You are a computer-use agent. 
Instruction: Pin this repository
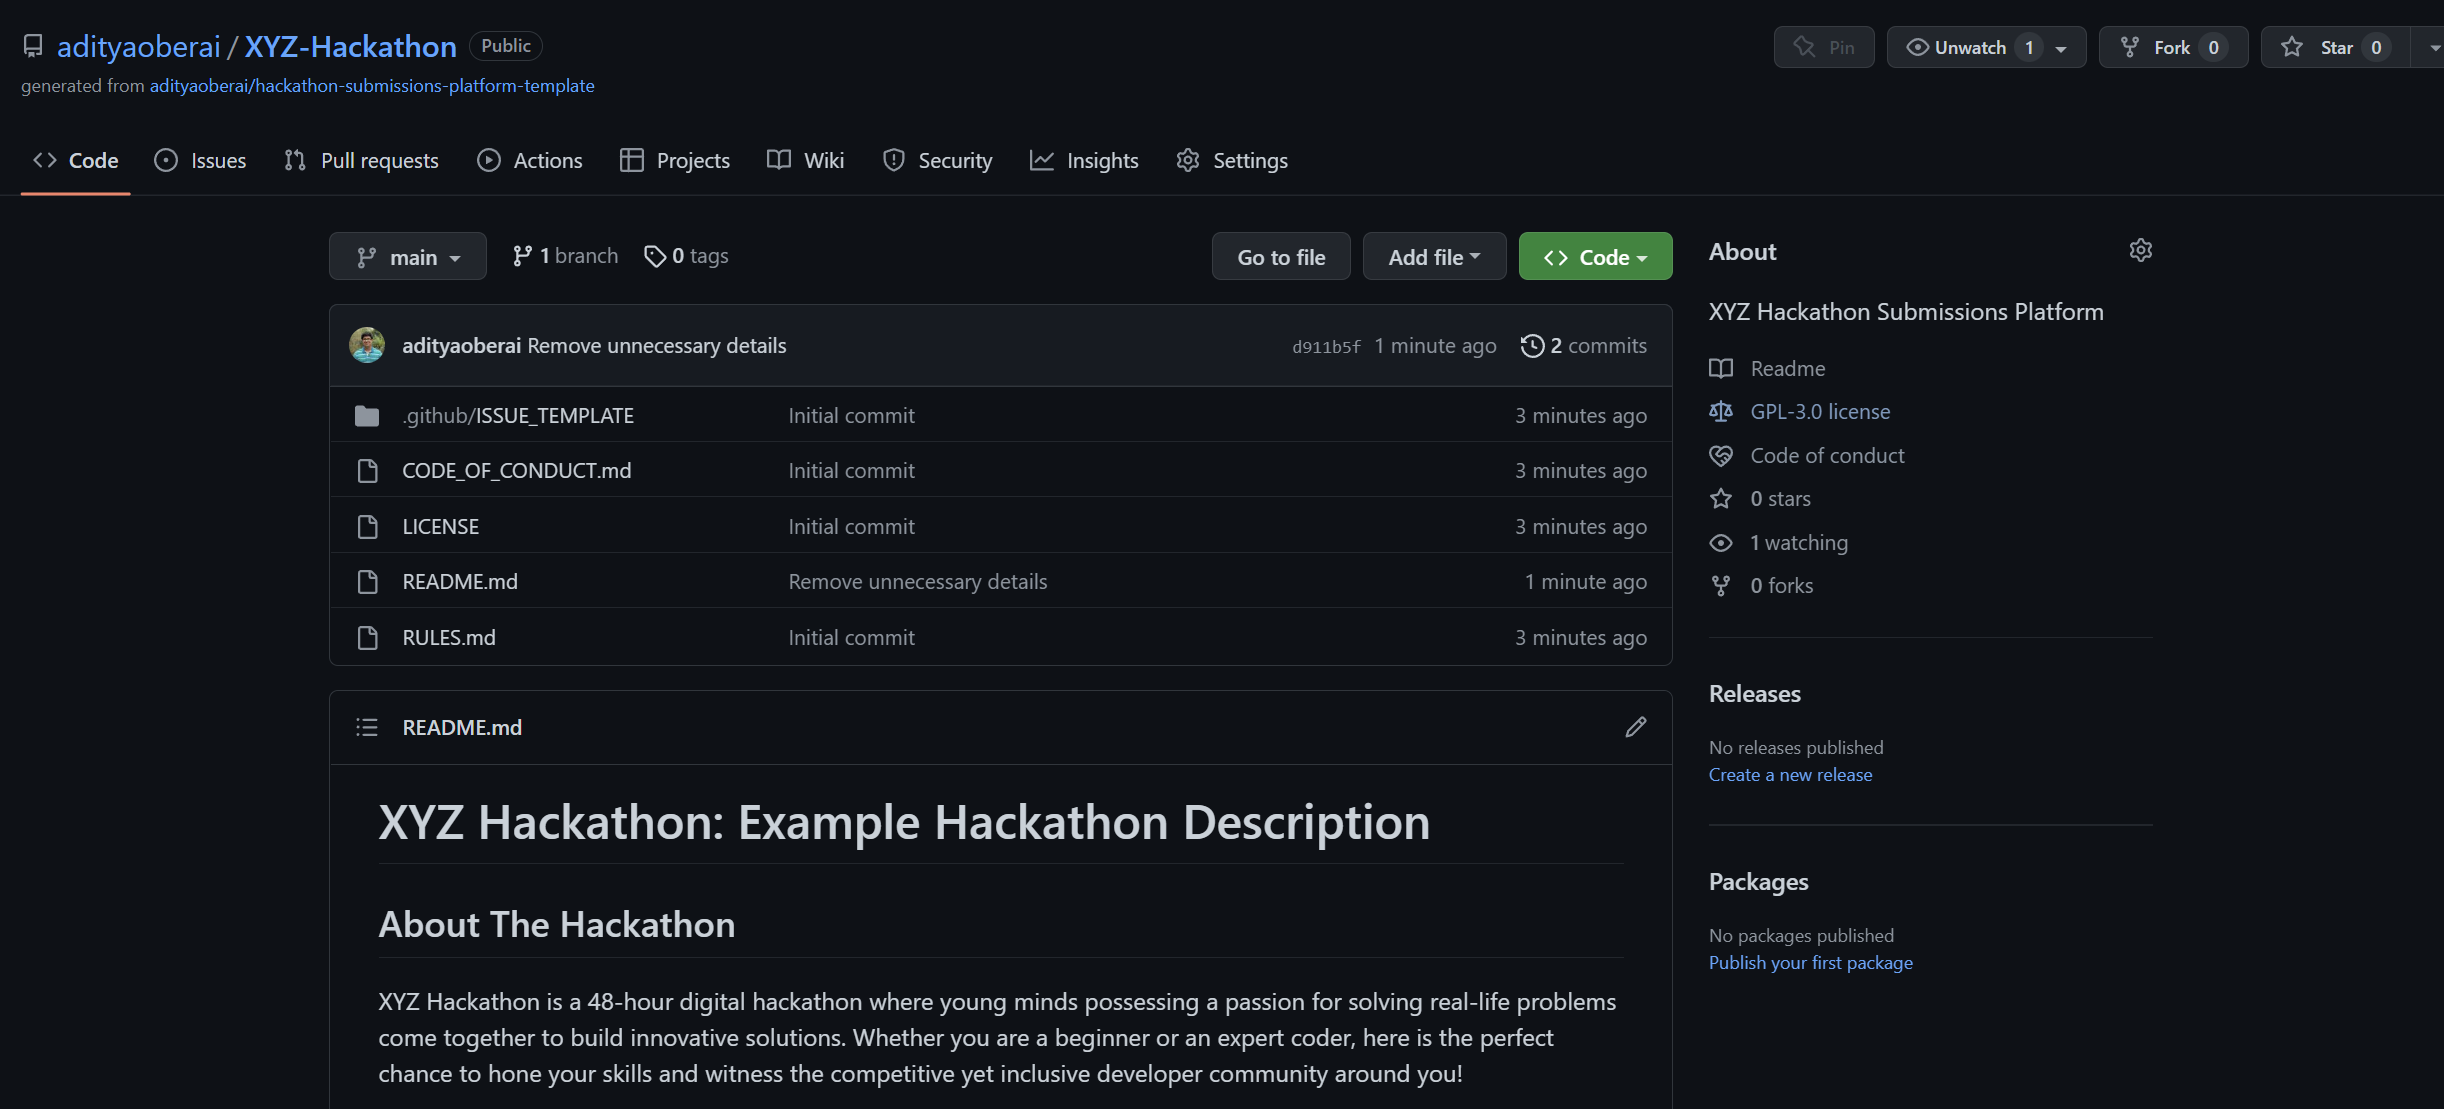(x=1823, y=46)
